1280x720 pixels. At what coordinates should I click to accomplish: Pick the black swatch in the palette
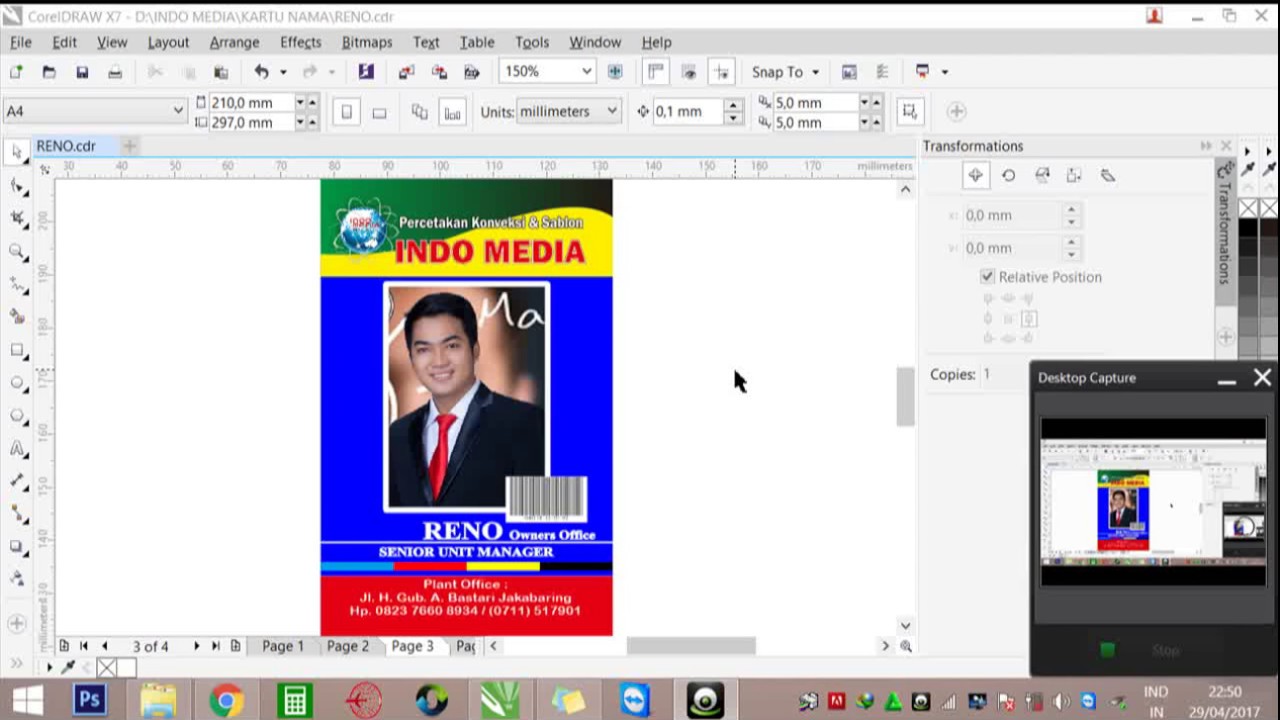point(1249,227)
